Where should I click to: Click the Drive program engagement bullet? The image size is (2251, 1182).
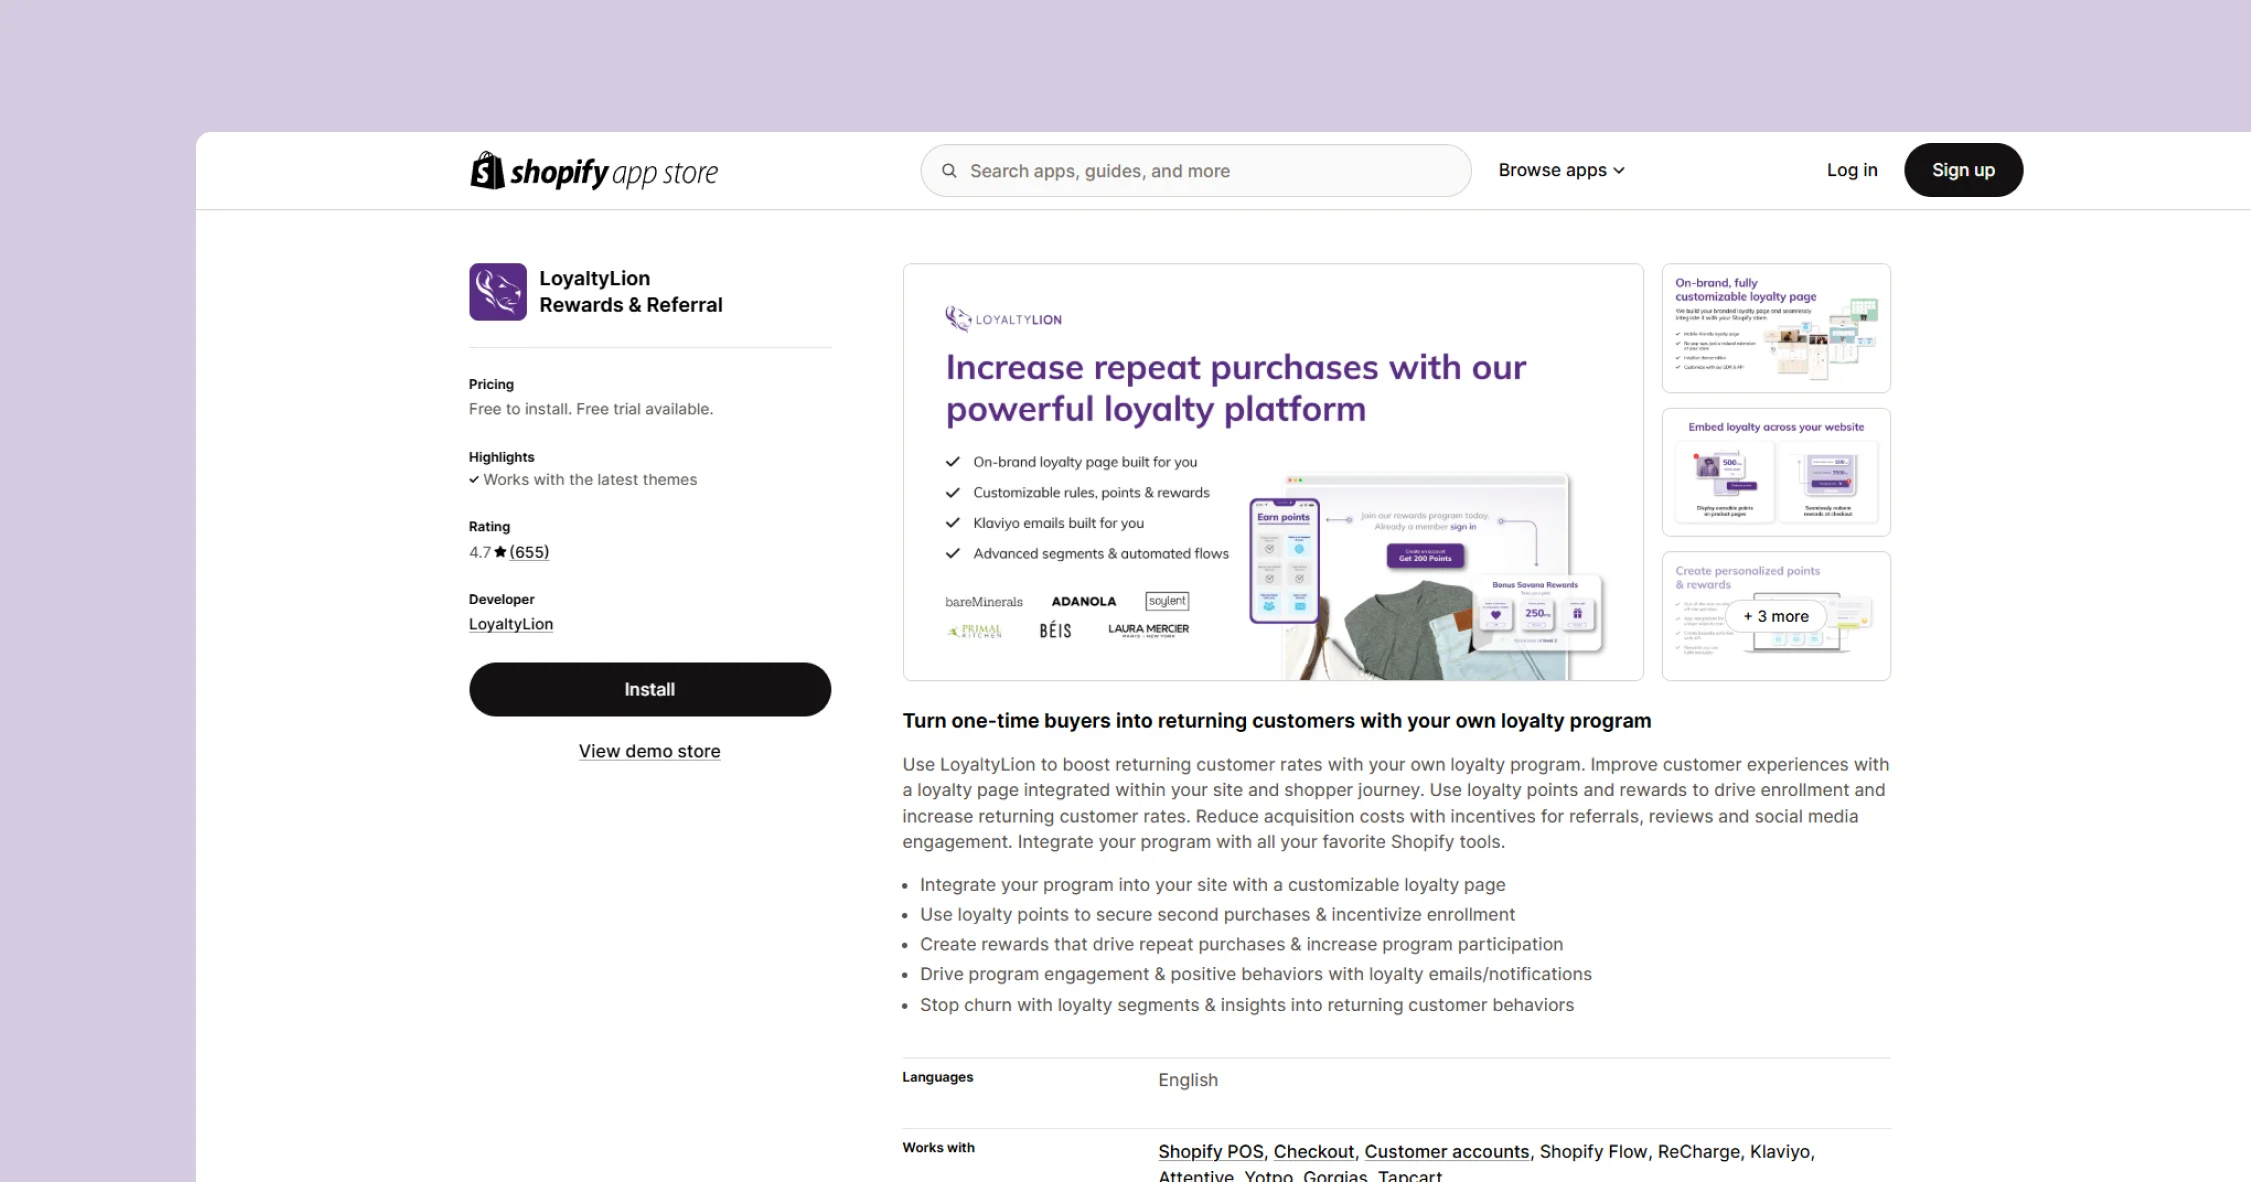coord(1256,975)
